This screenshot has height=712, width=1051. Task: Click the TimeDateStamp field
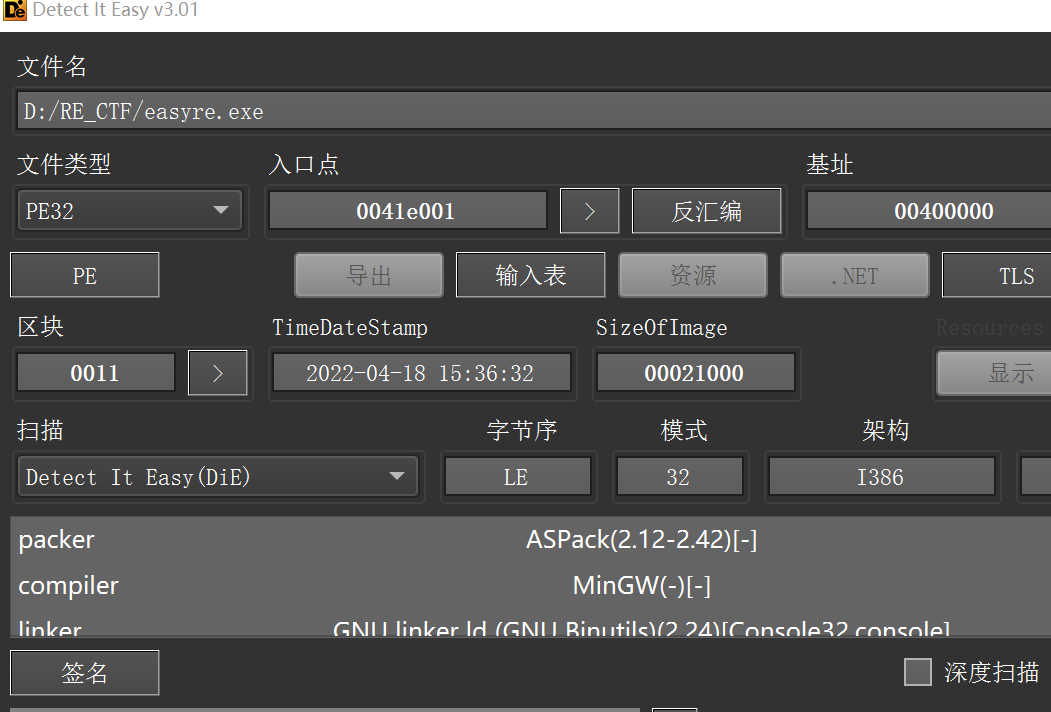point(421,372)
